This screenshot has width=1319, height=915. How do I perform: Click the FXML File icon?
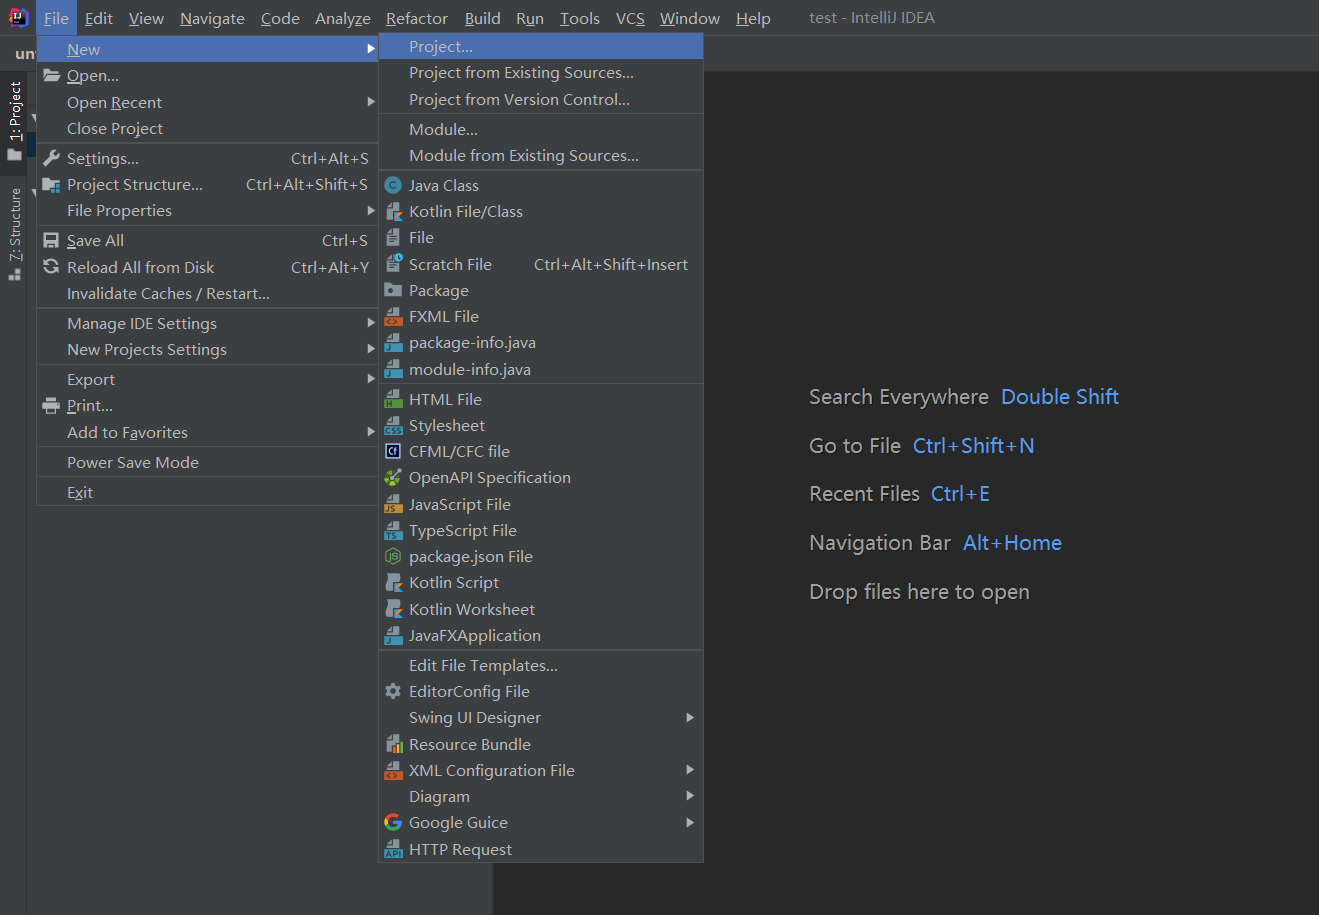393,317
